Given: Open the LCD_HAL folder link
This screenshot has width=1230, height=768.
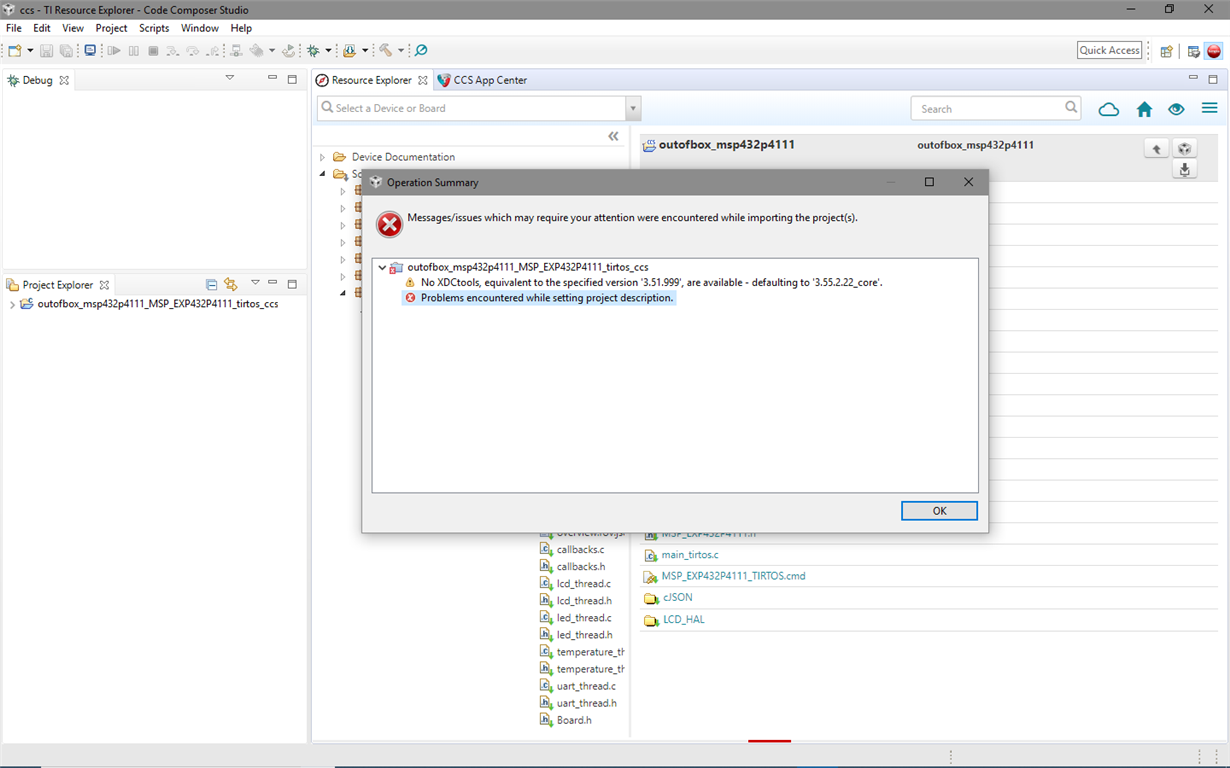Looking at the screenshot, I should pos(683,620).
